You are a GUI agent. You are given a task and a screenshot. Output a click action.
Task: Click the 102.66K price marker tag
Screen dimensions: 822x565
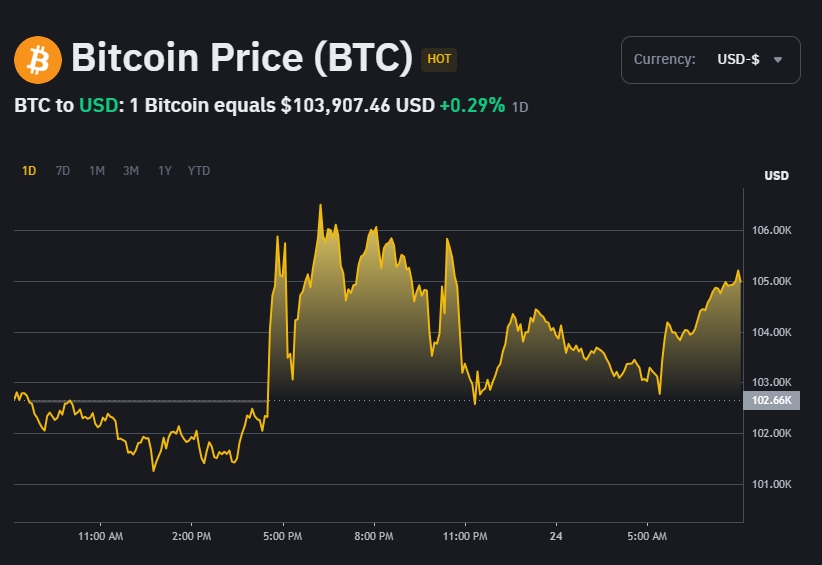point(772,401)
